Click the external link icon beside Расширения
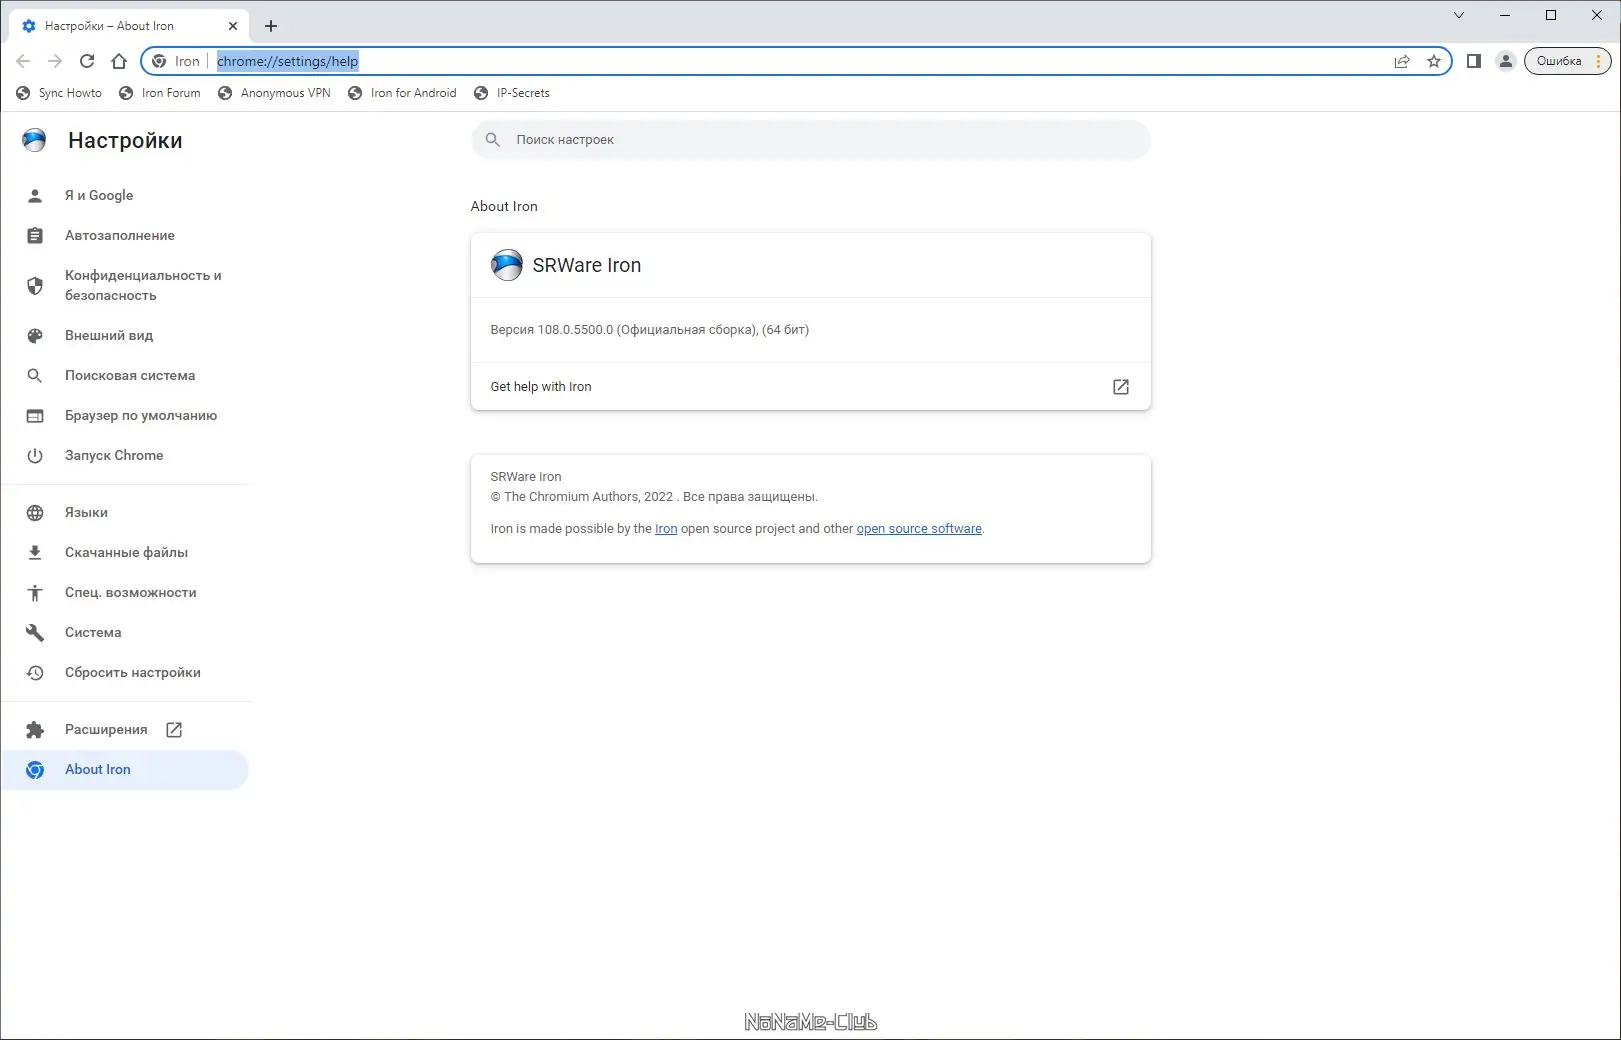 pyautogui.click(x=174, y=729)
